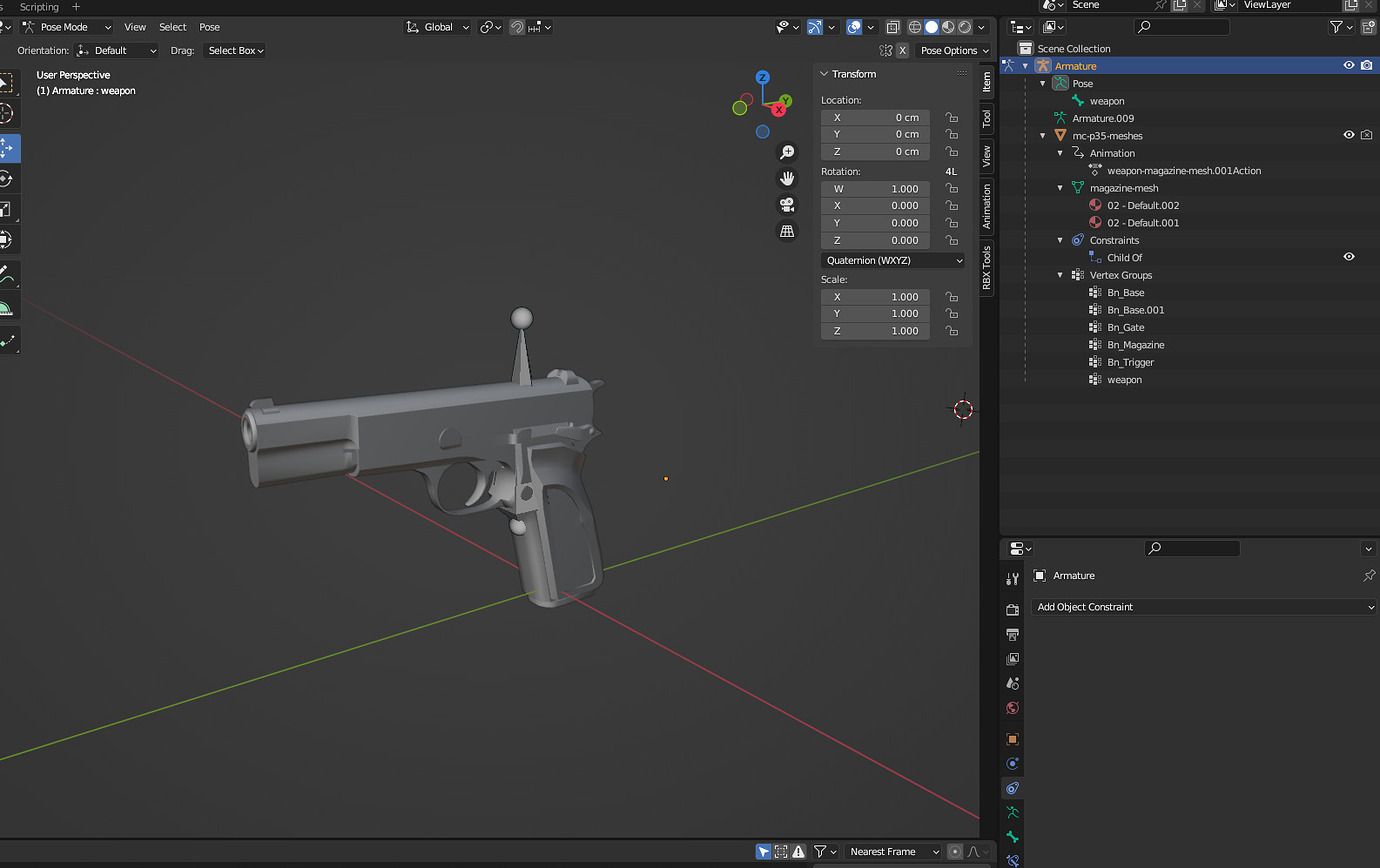Open the Render Properties tab

[x=1012, y=610]
